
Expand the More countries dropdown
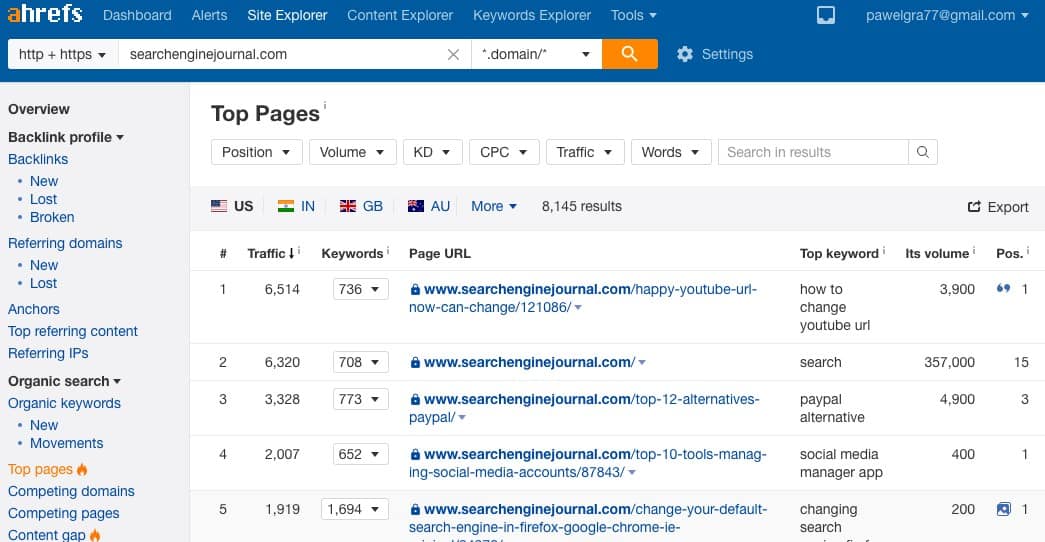(x=494, y=207)
